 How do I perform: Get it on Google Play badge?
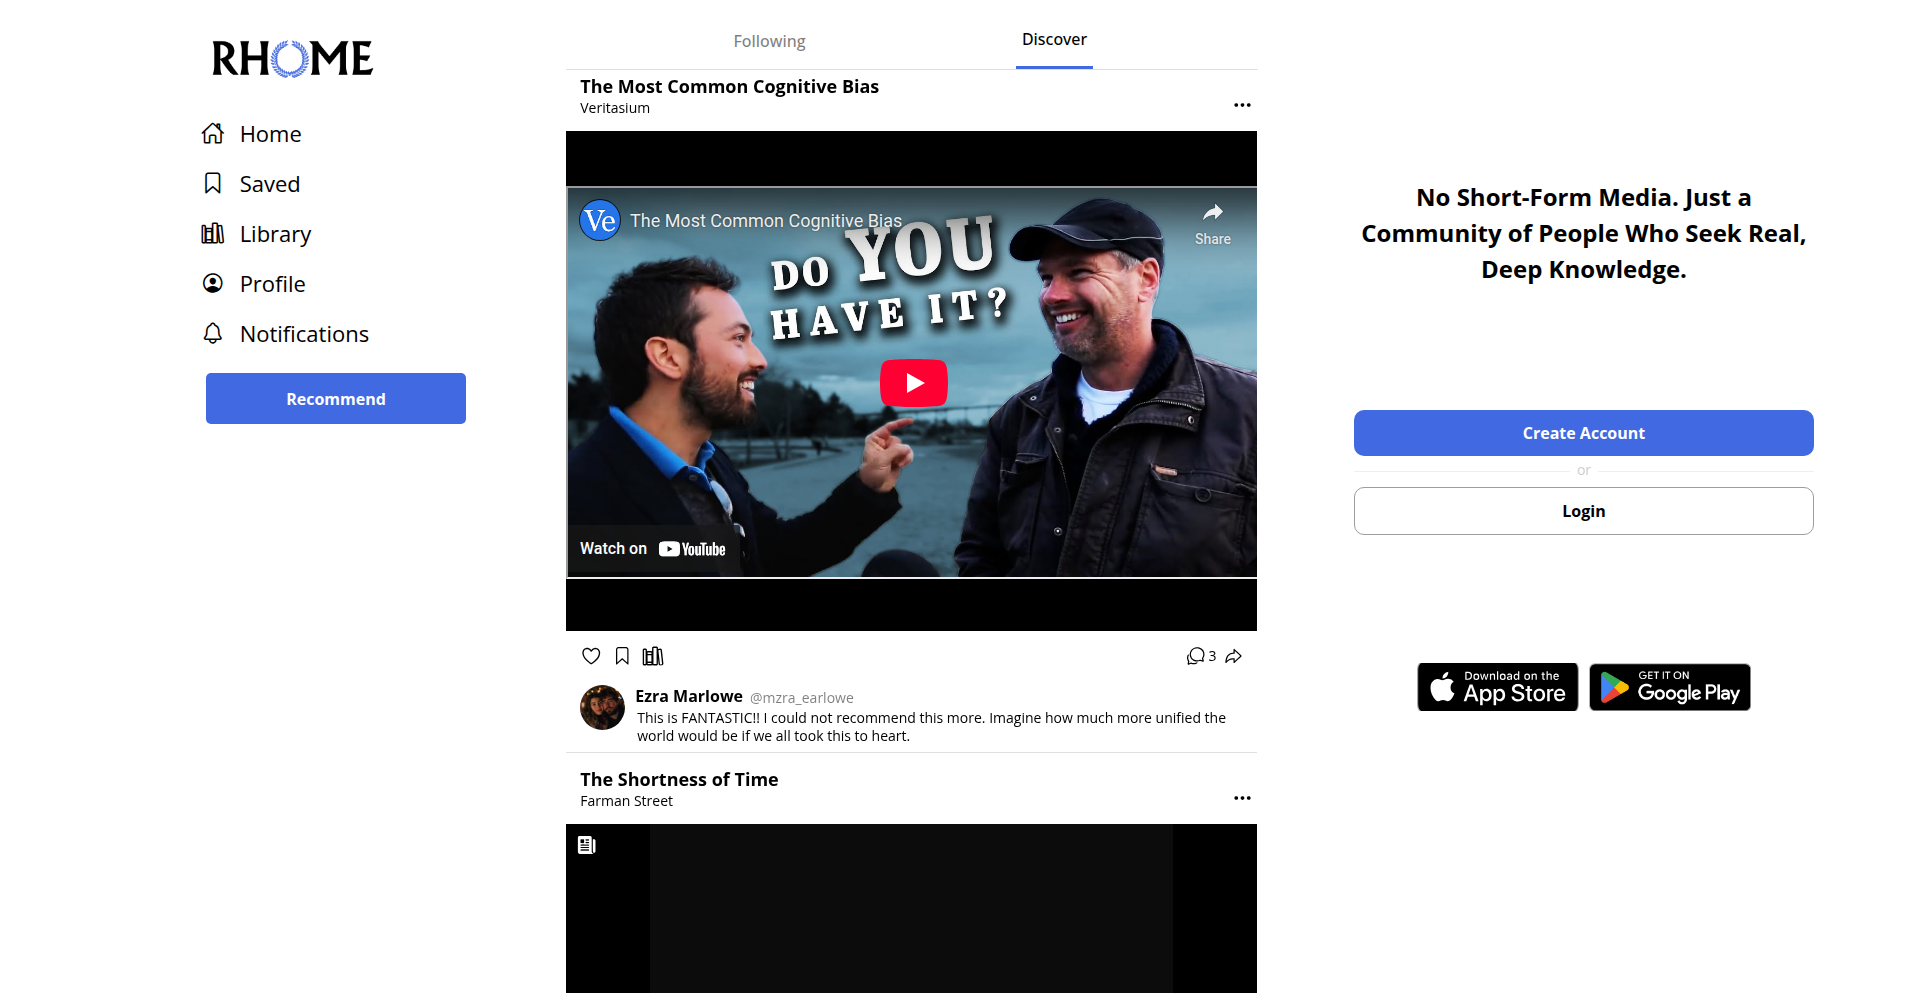pyautogui.click(x=1670, y=687)
